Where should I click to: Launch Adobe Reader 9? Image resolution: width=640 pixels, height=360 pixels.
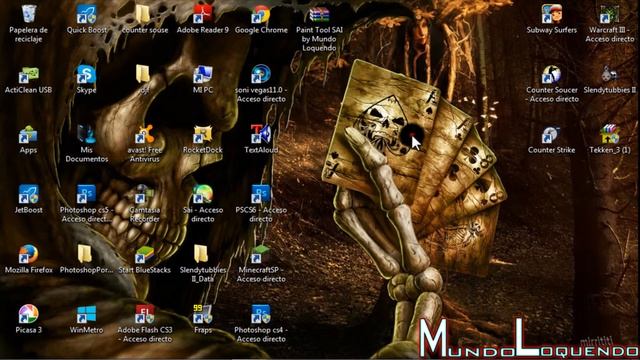point(203,14)
